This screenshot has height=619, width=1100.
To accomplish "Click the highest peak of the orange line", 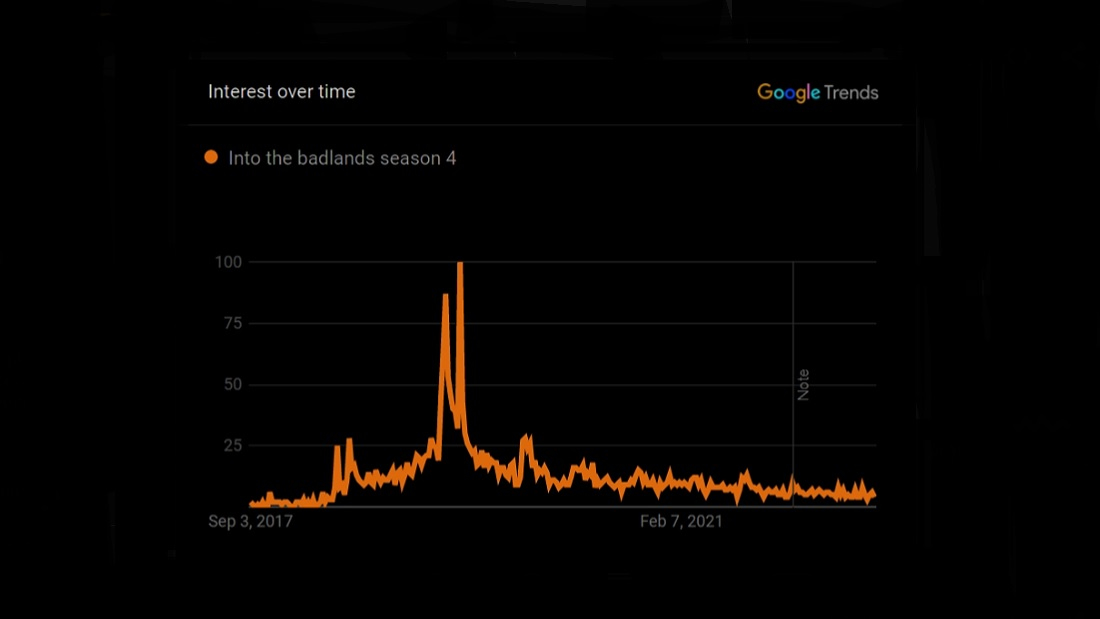I will point(460,264).
